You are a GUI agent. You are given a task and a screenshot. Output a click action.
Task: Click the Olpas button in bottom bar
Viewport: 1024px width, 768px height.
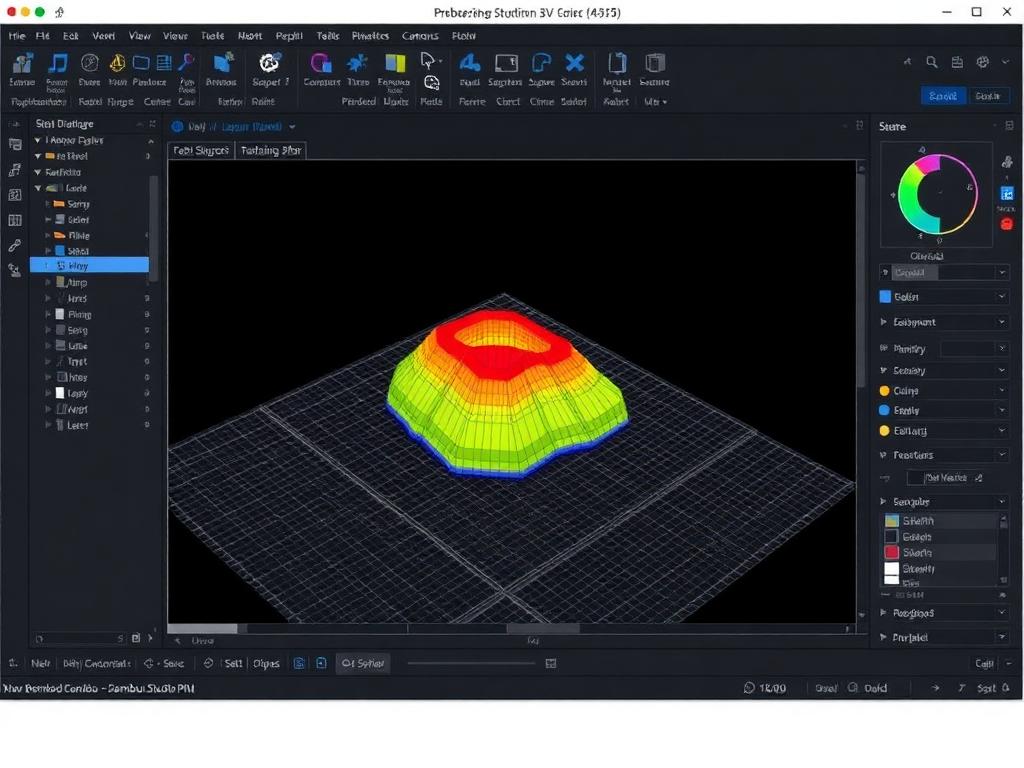[266, 664]
